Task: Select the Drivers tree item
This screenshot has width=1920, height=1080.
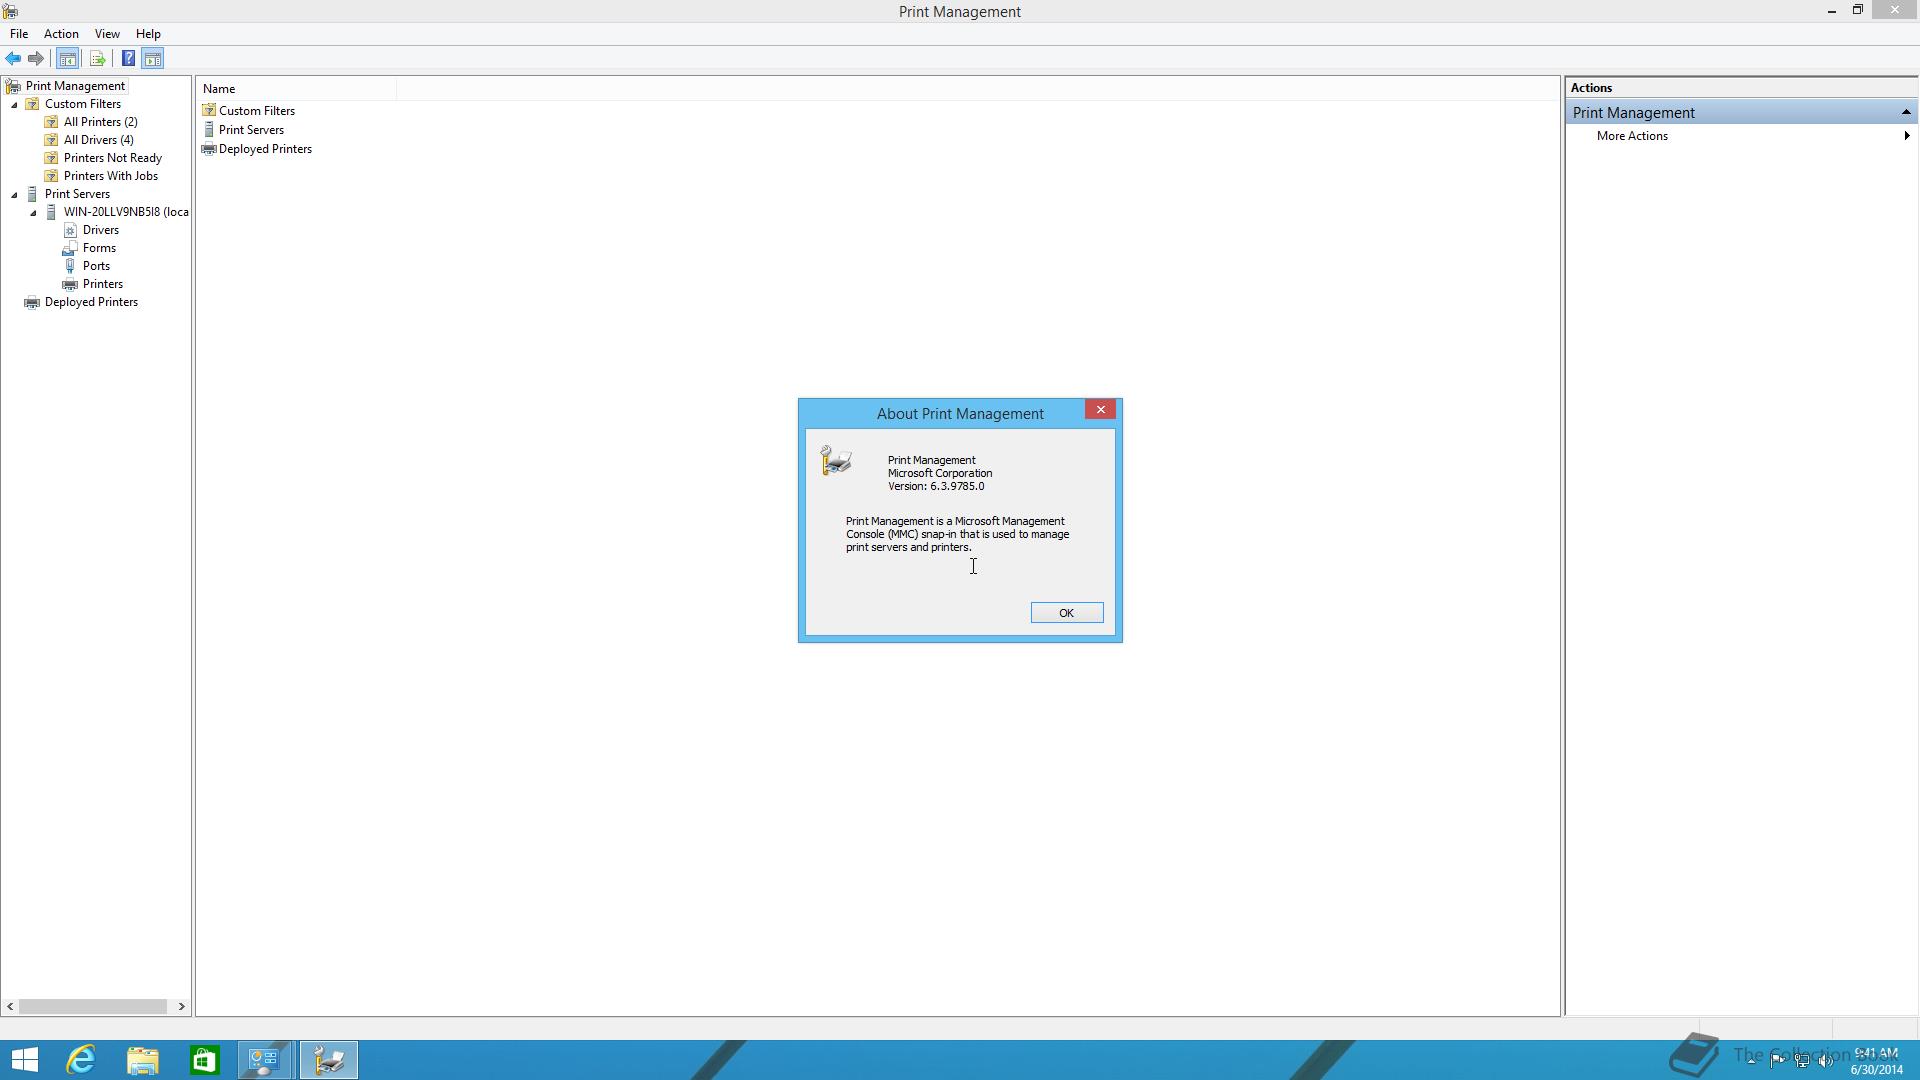Action: tap(101, 230)
